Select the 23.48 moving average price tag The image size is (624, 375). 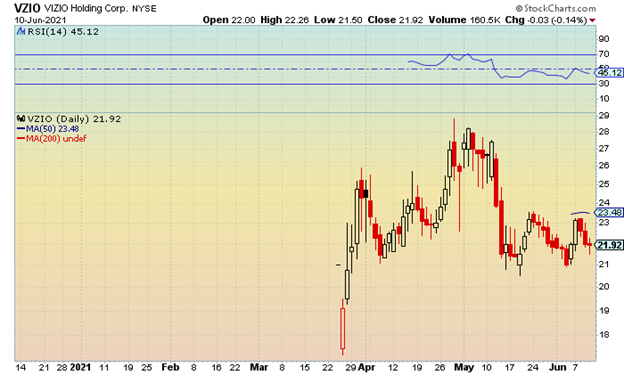[609, 213]
